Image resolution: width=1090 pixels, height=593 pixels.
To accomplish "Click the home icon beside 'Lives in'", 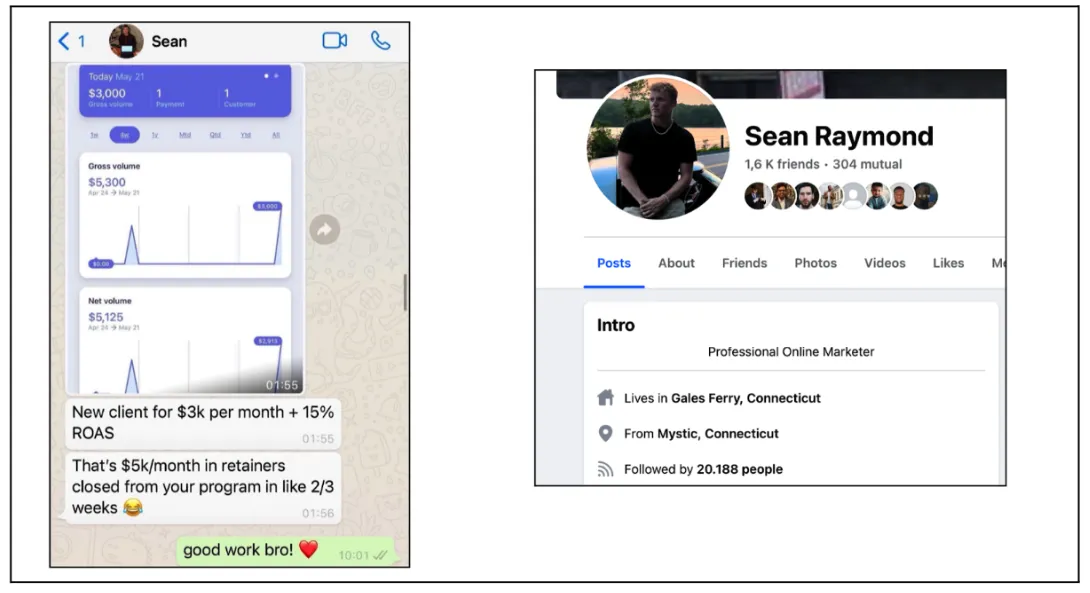I will (605, 398).
